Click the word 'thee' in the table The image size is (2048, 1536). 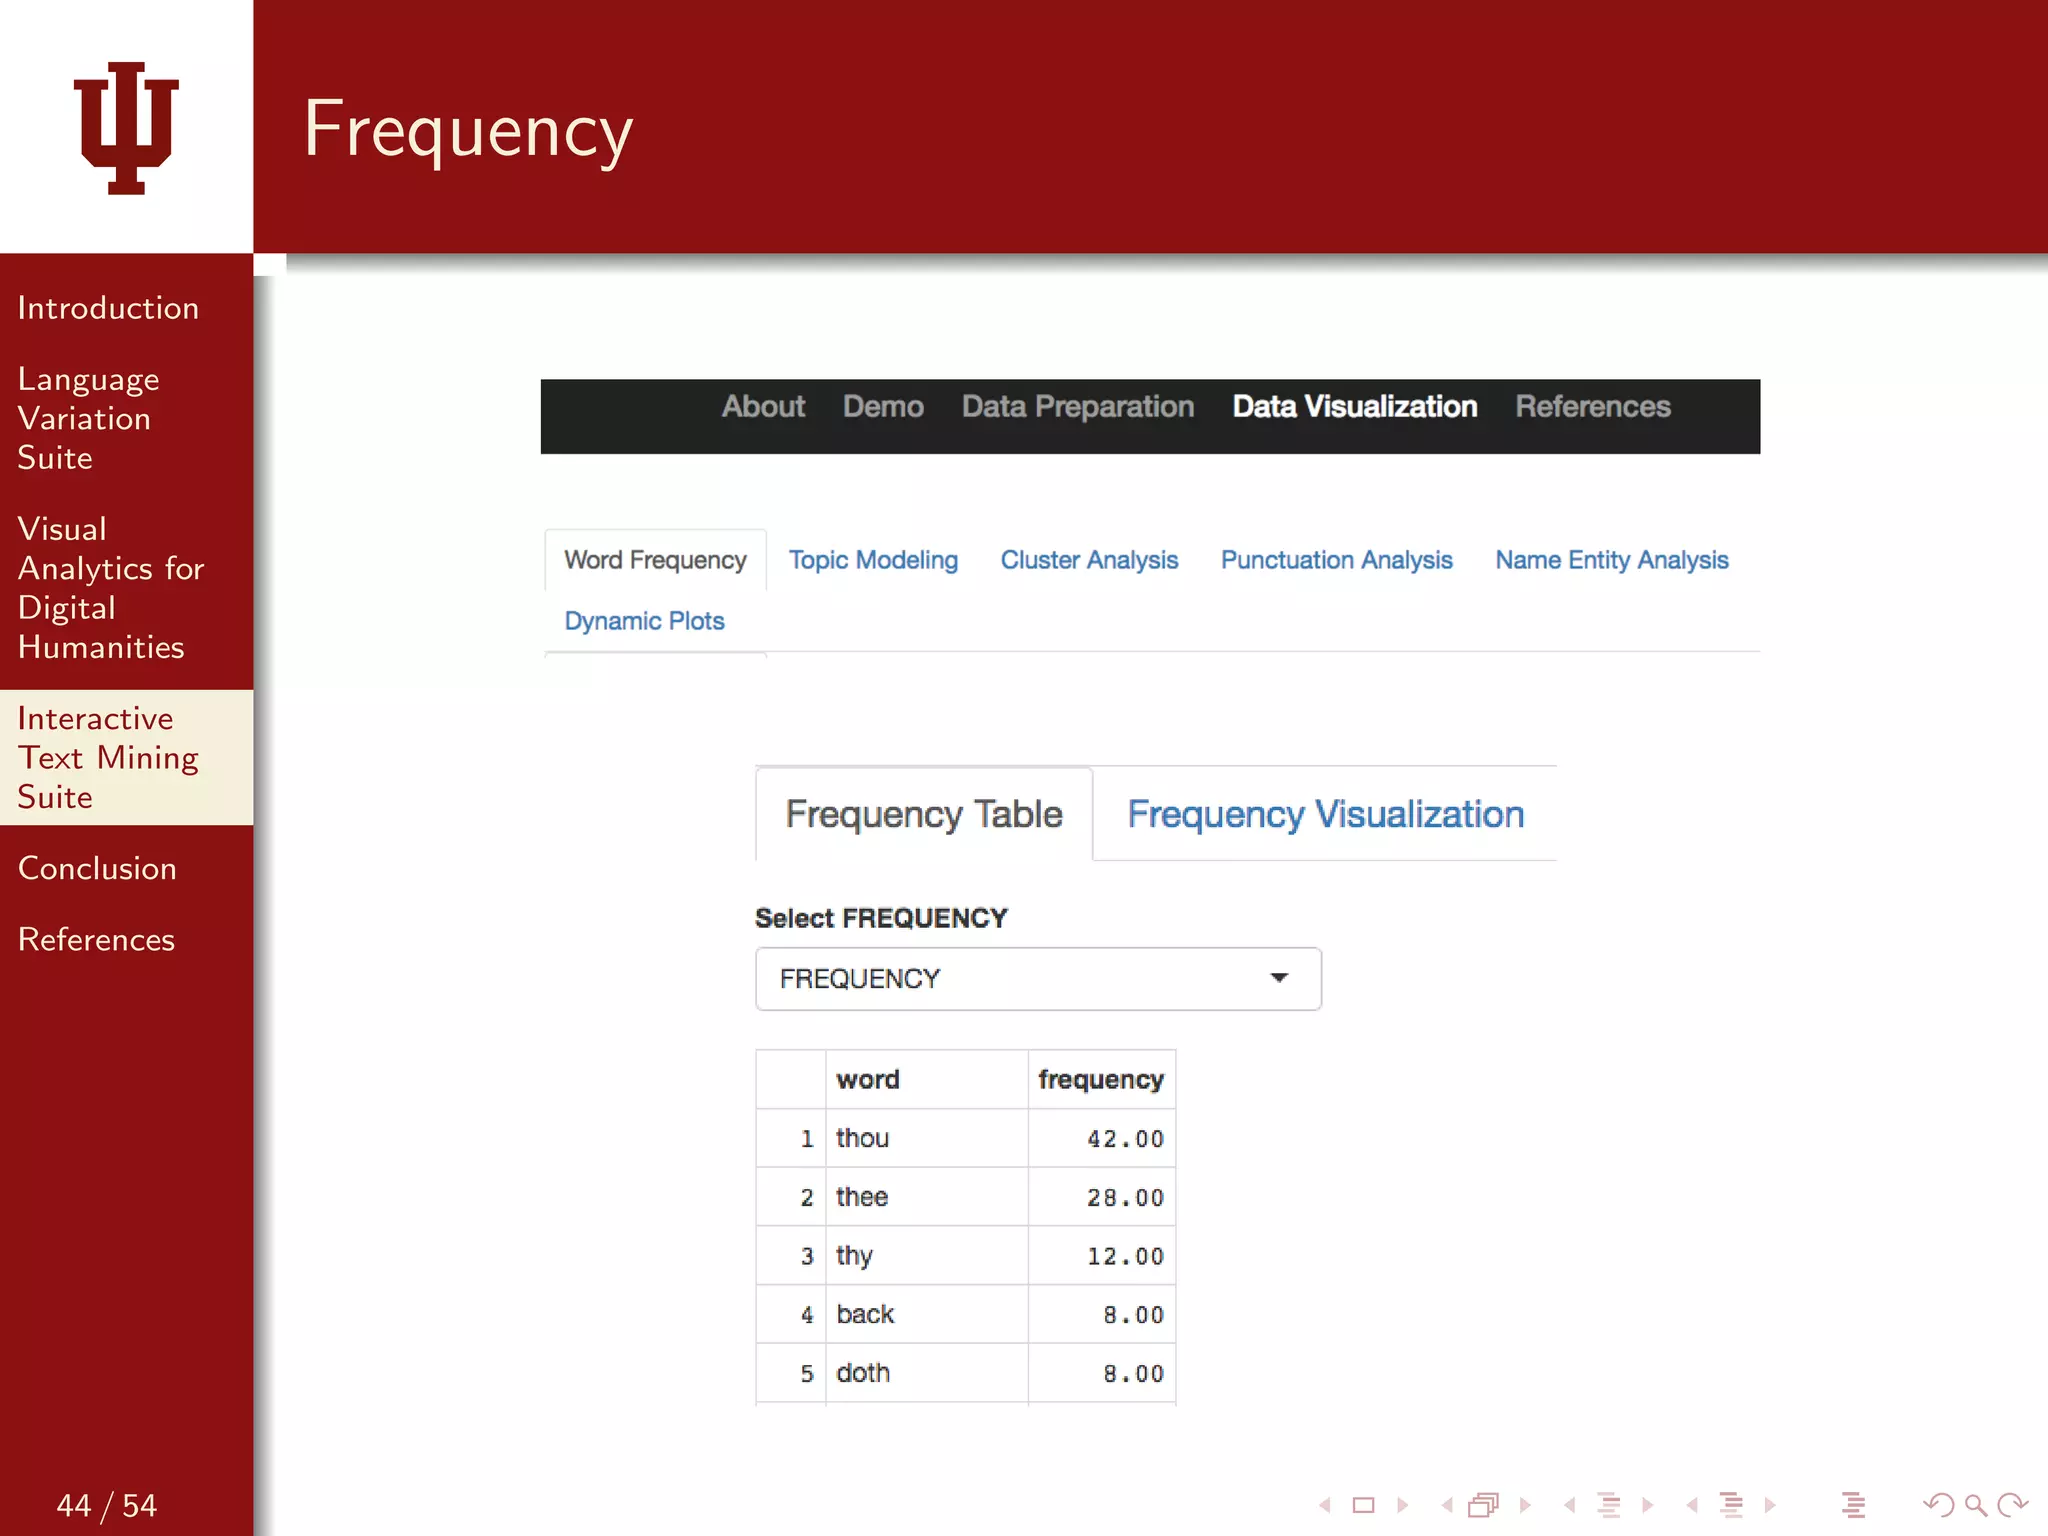(862, 1197)
